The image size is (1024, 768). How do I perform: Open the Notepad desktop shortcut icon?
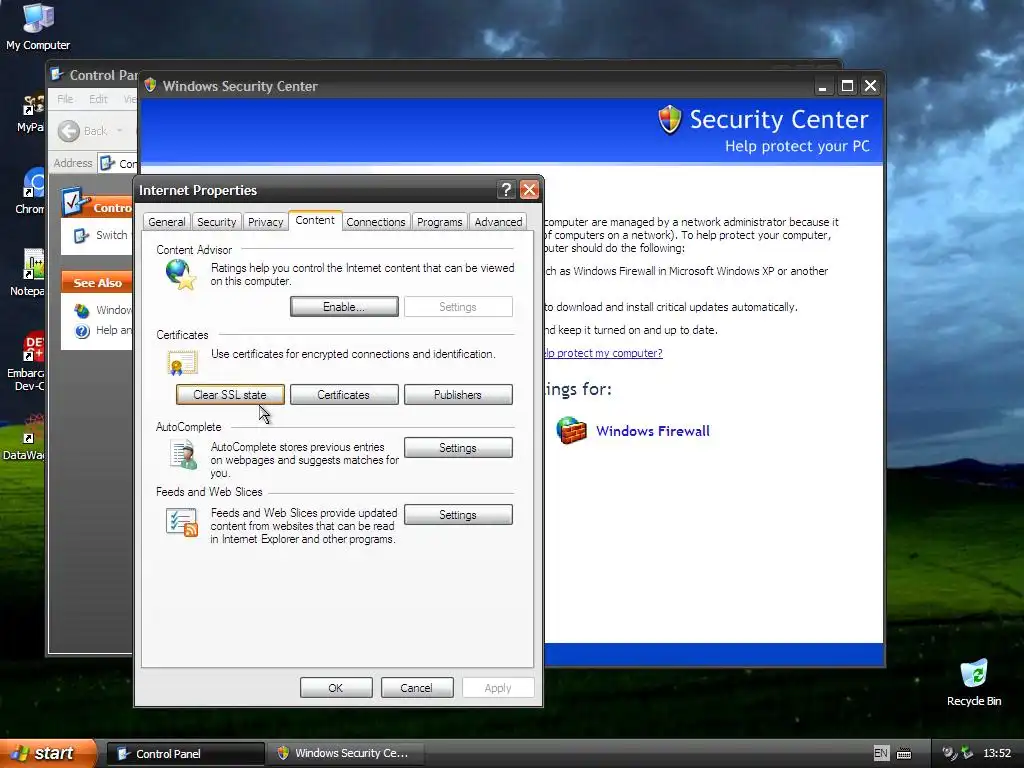pyautogui.click(x=33, y=265)
